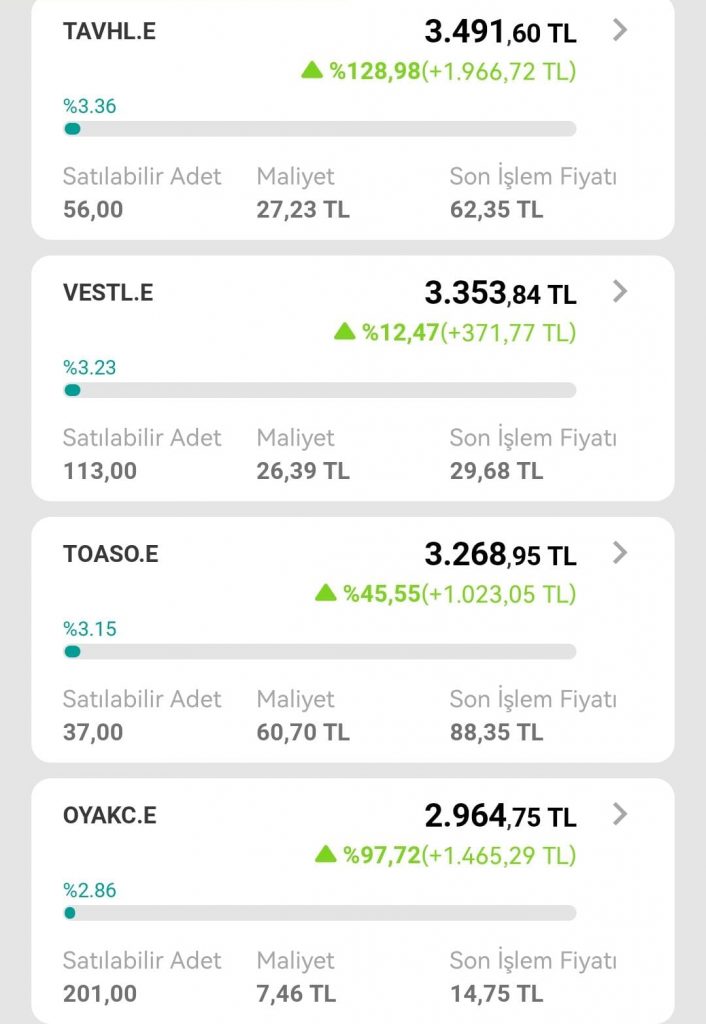Tap green triangle next to %97,72
706x1024 pixels.
pyautogui.click(x=326, y=854)
